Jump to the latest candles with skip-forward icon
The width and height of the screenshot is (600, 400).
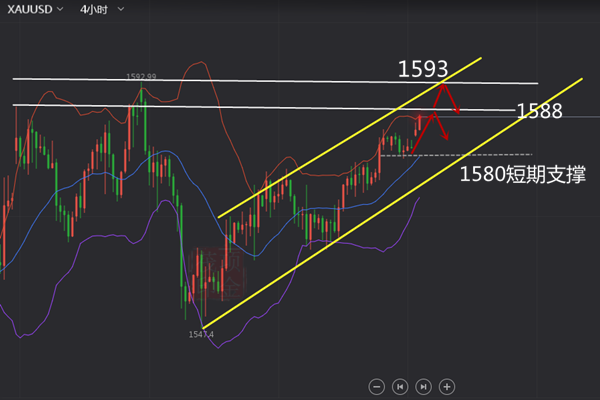pyautogui.click(x=423, y=385)
